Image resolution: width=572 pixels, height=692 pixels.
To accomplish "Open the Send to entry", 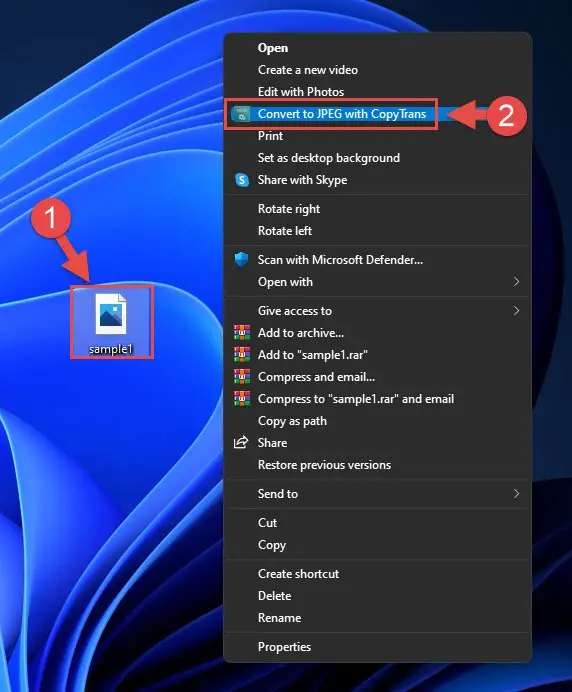I will (377, 493).
